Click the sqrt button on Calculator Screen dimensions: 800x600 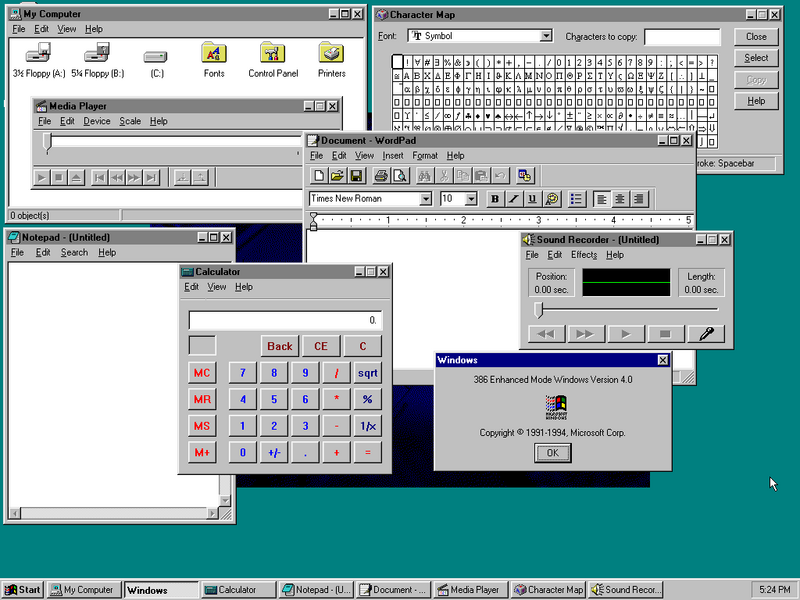367,373
